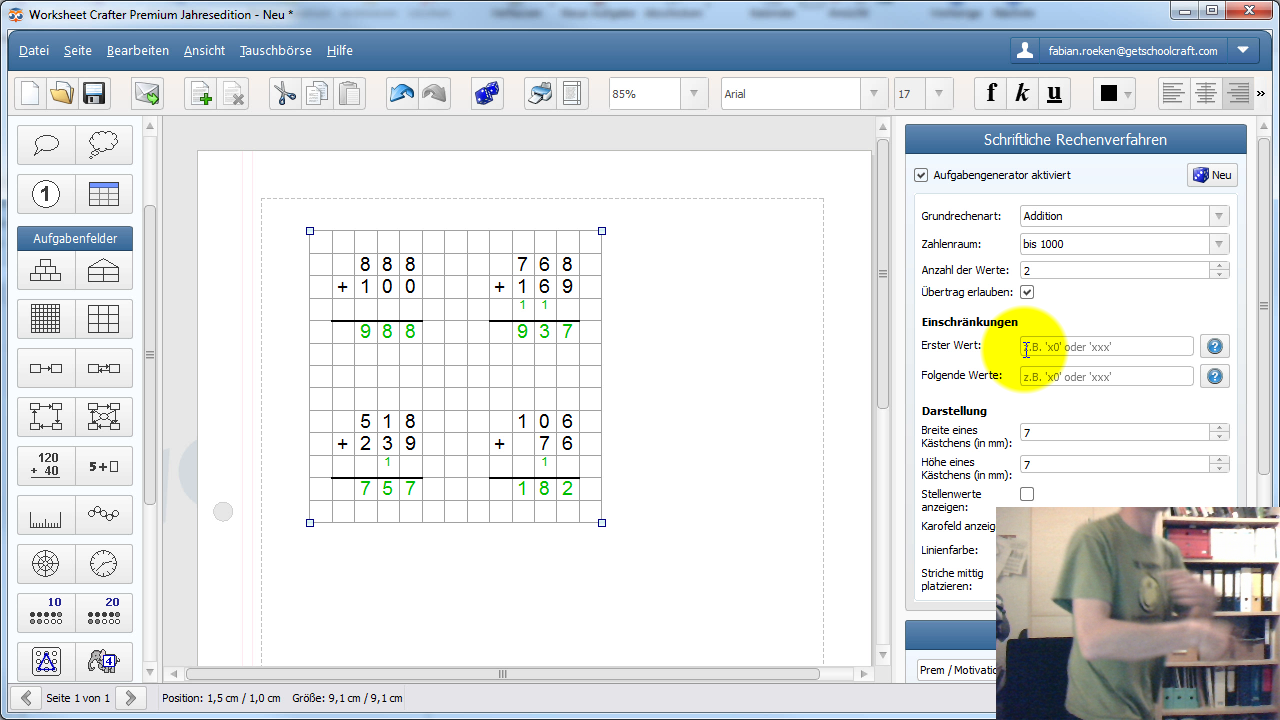Open the Bearbeiten menu

(x=138, y=51)
